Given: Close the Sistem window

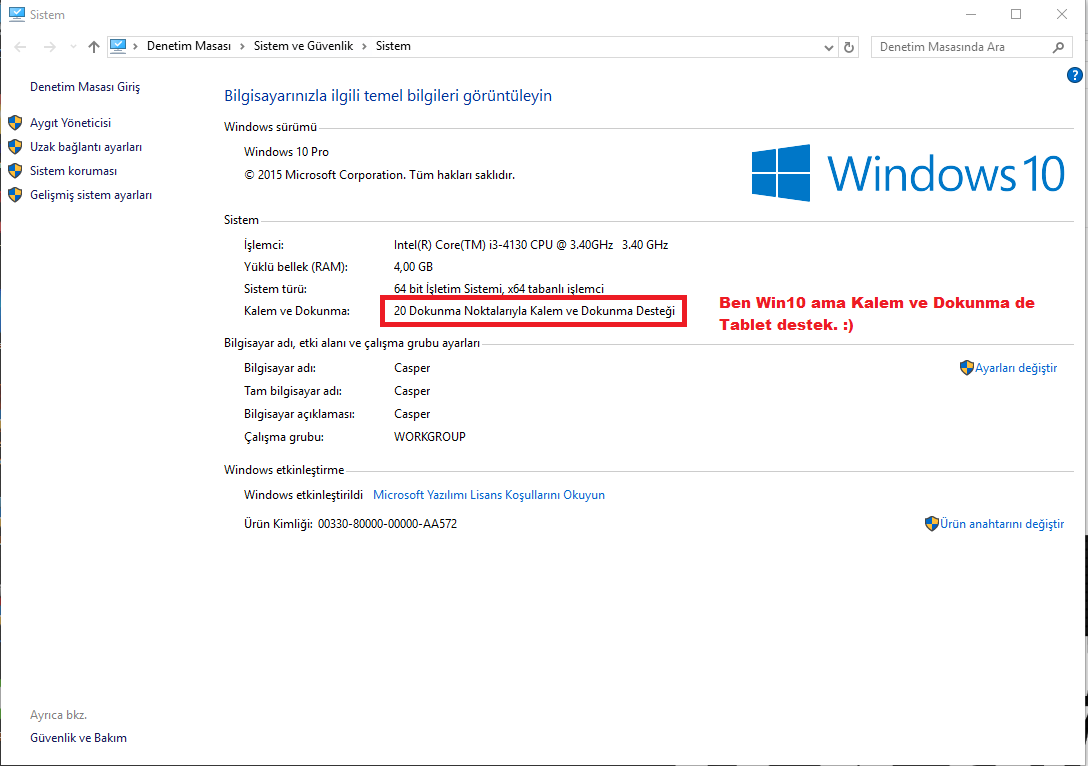Looking at the screenshot, I should coord(1062,14).
